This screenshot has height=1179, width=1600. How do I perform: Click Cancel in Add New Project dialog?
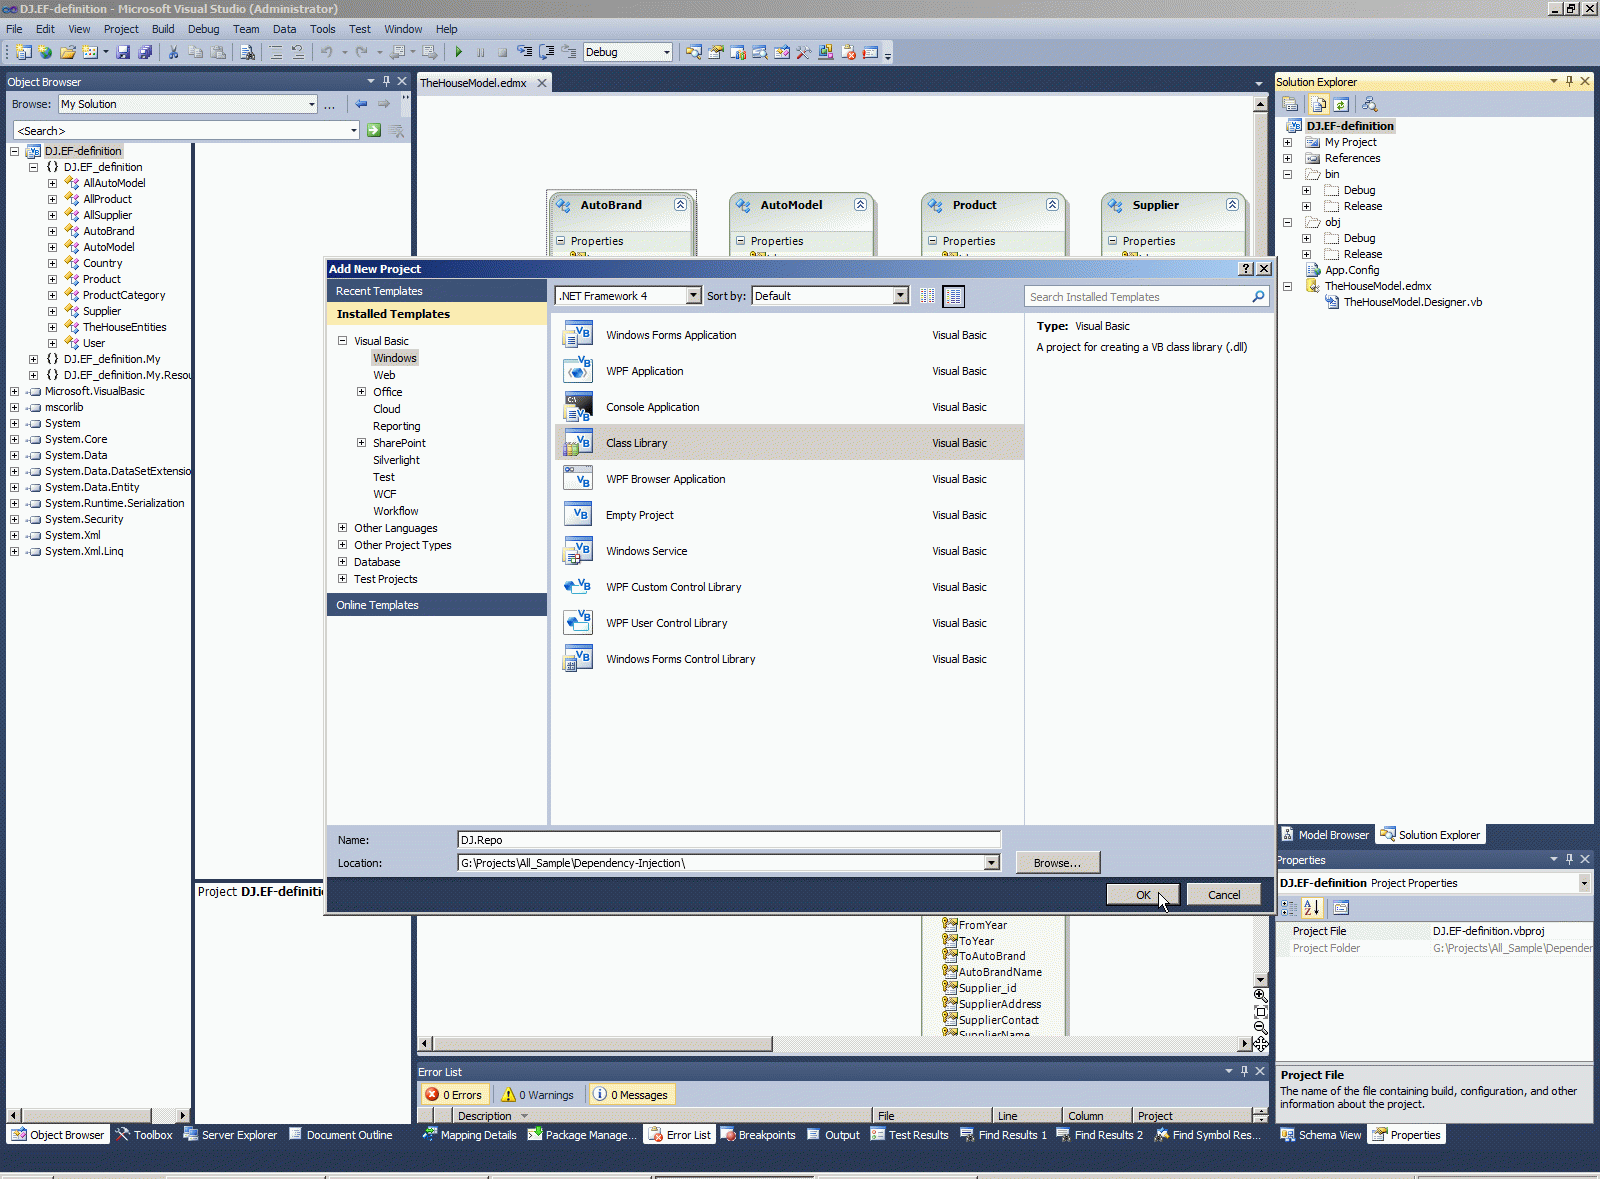(x=1224, y=895)
